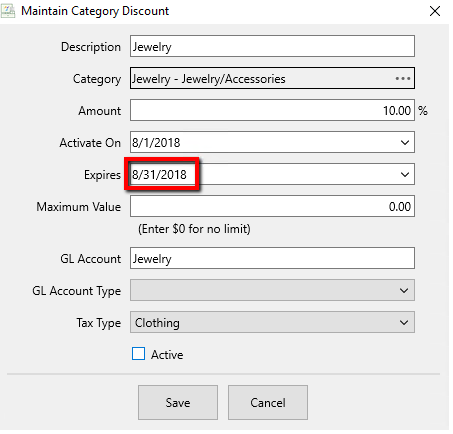The width and height of the screenshot is (453, 434).
Task: Expand the Expires date picker arrow
Action: point(405,174)
